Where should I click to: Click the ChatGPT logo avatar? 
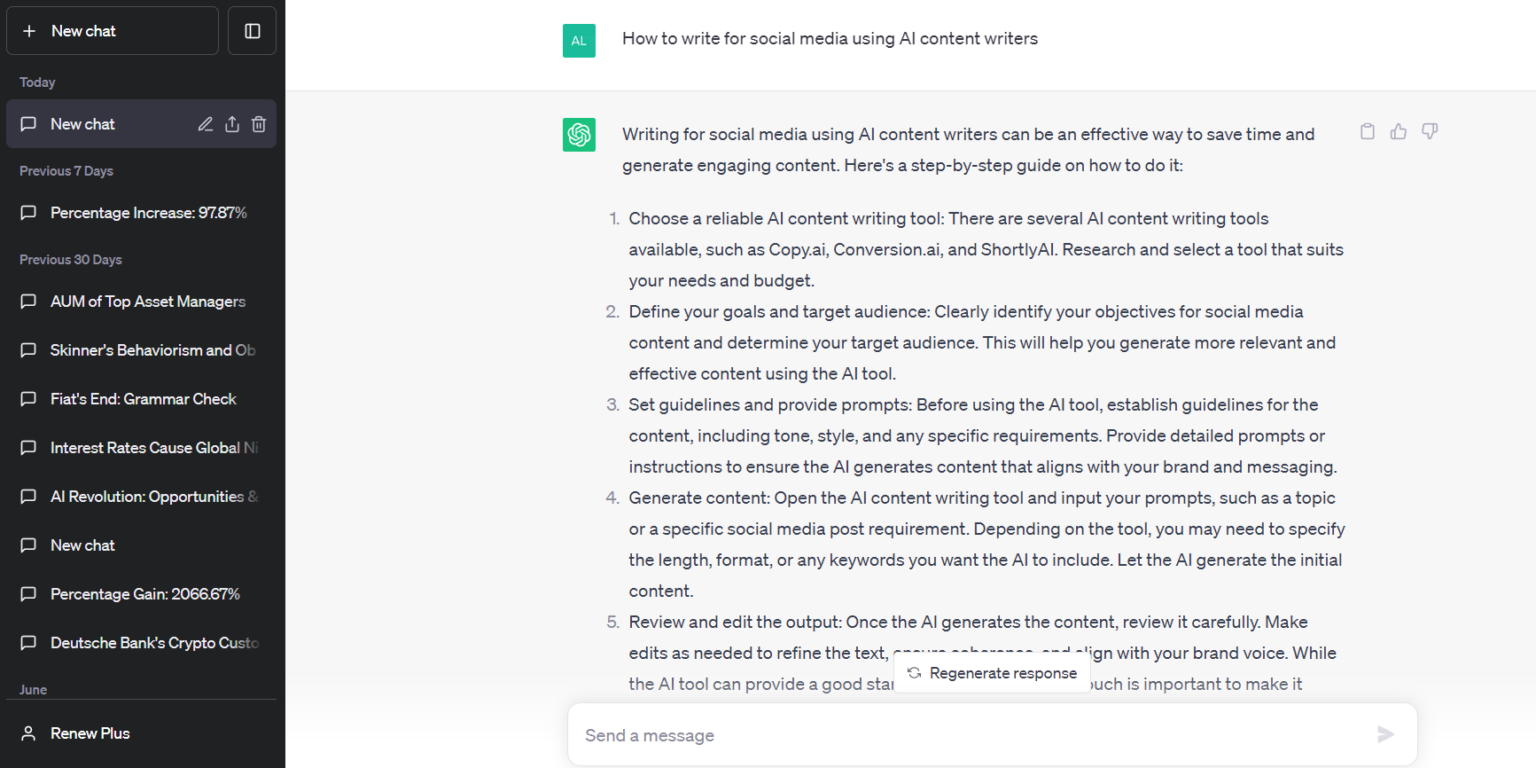coord(579,135)
